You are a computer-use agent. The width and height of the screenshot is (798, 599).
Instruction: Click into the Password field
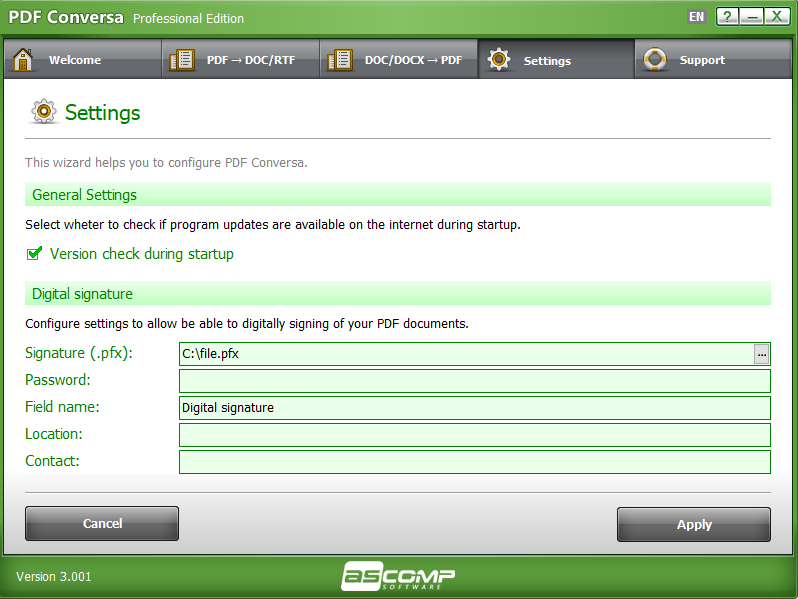point(475,381)
